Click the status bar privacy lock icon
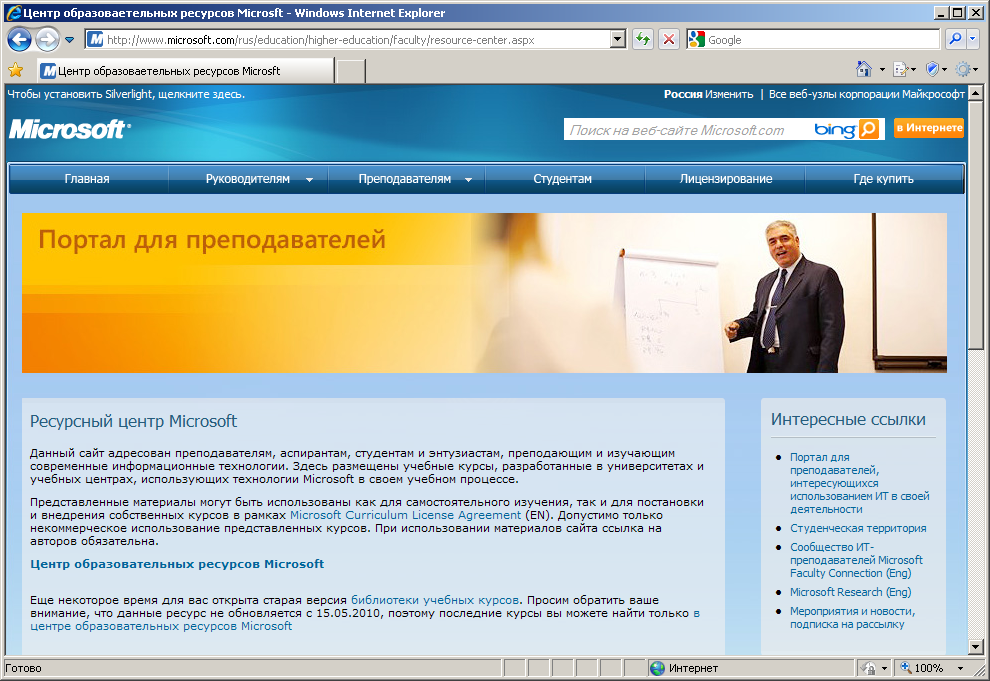The height and width of the screenshot is (681, 990). pyautogui.click(x=869, y=668)
